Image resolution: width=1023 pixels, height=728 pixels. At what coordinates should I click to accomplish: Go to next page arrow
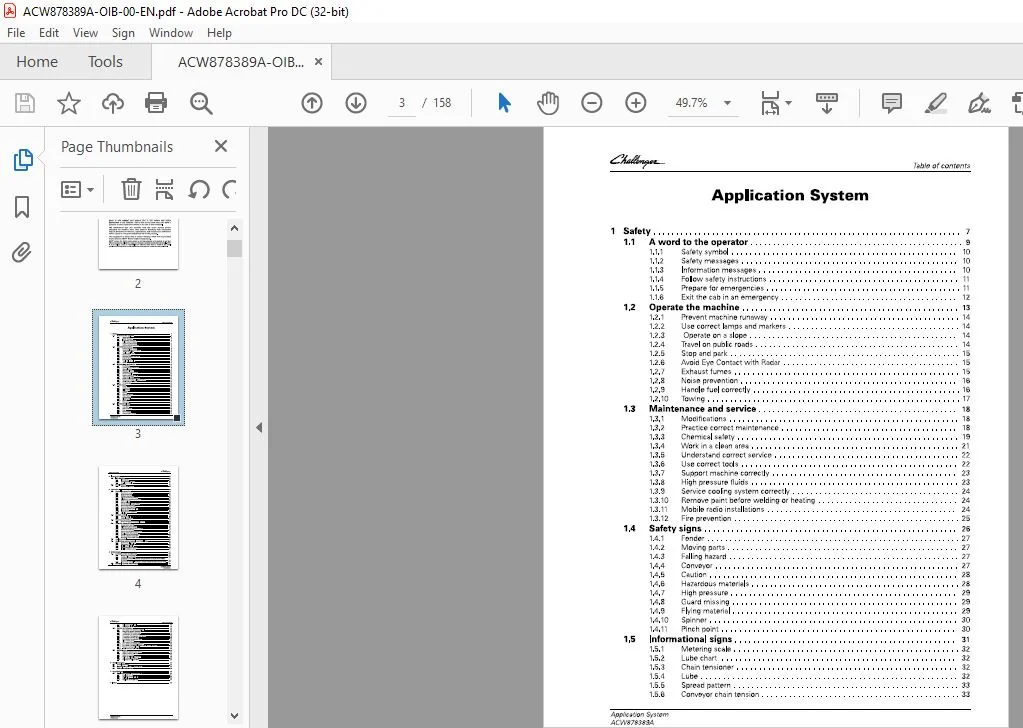356,103
